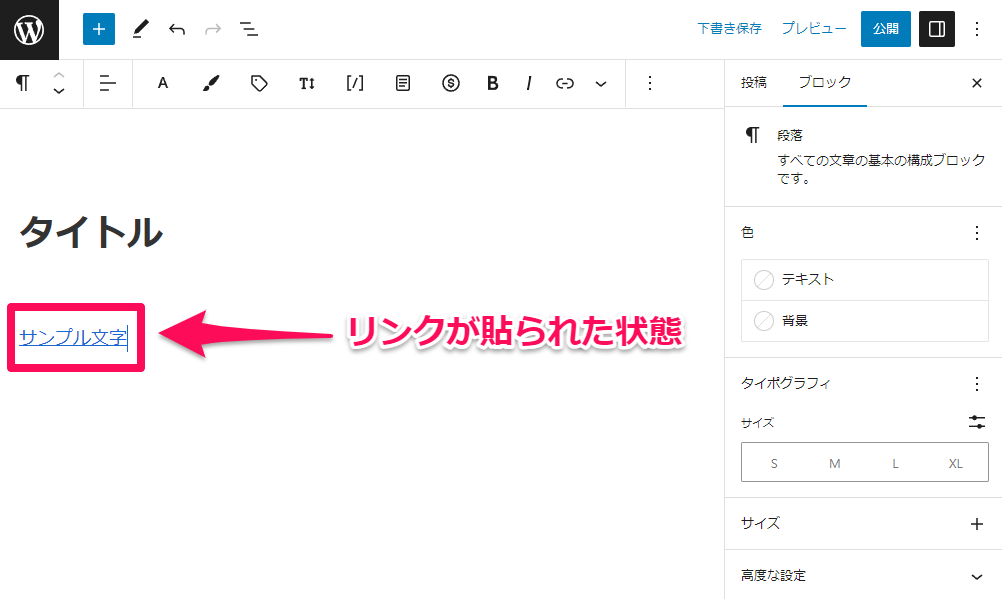This screenshot has height=599, width=1002.
Task: Select the ブロック tab
Action: click(x=824, y=83)
